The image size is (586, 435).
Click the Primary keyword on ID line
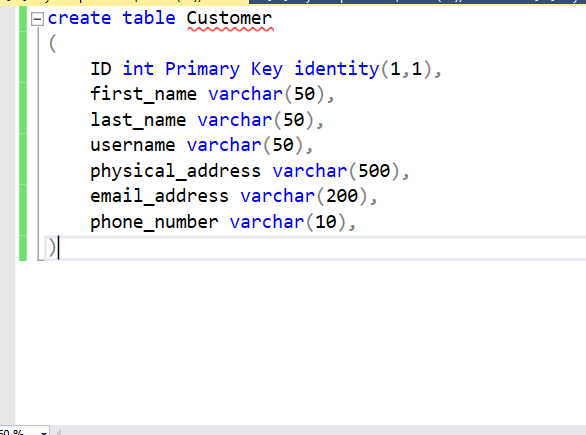click(202, 69)
